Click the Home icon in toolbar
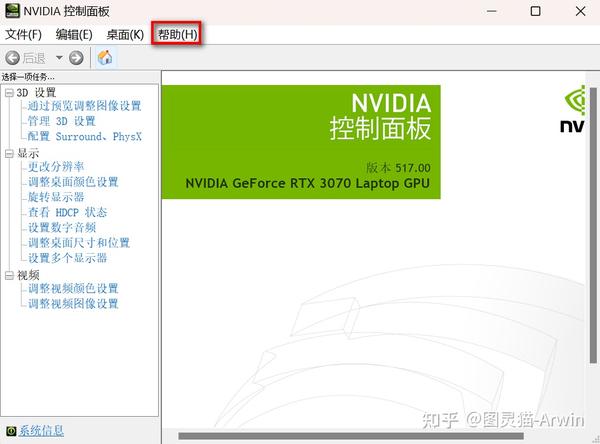This screenshot has height=444, width=600. tap(105, 57)
